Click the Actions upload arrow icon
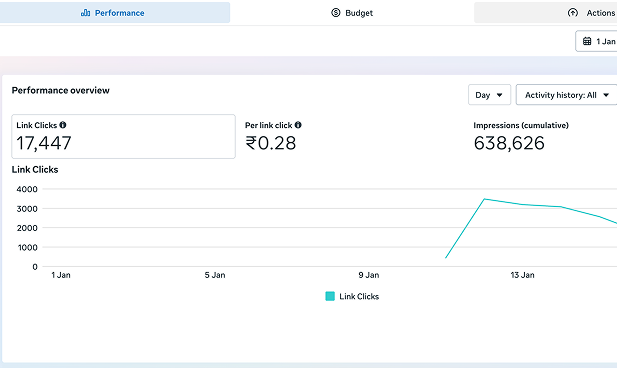 pyautogui.click(x=573, y=13)
